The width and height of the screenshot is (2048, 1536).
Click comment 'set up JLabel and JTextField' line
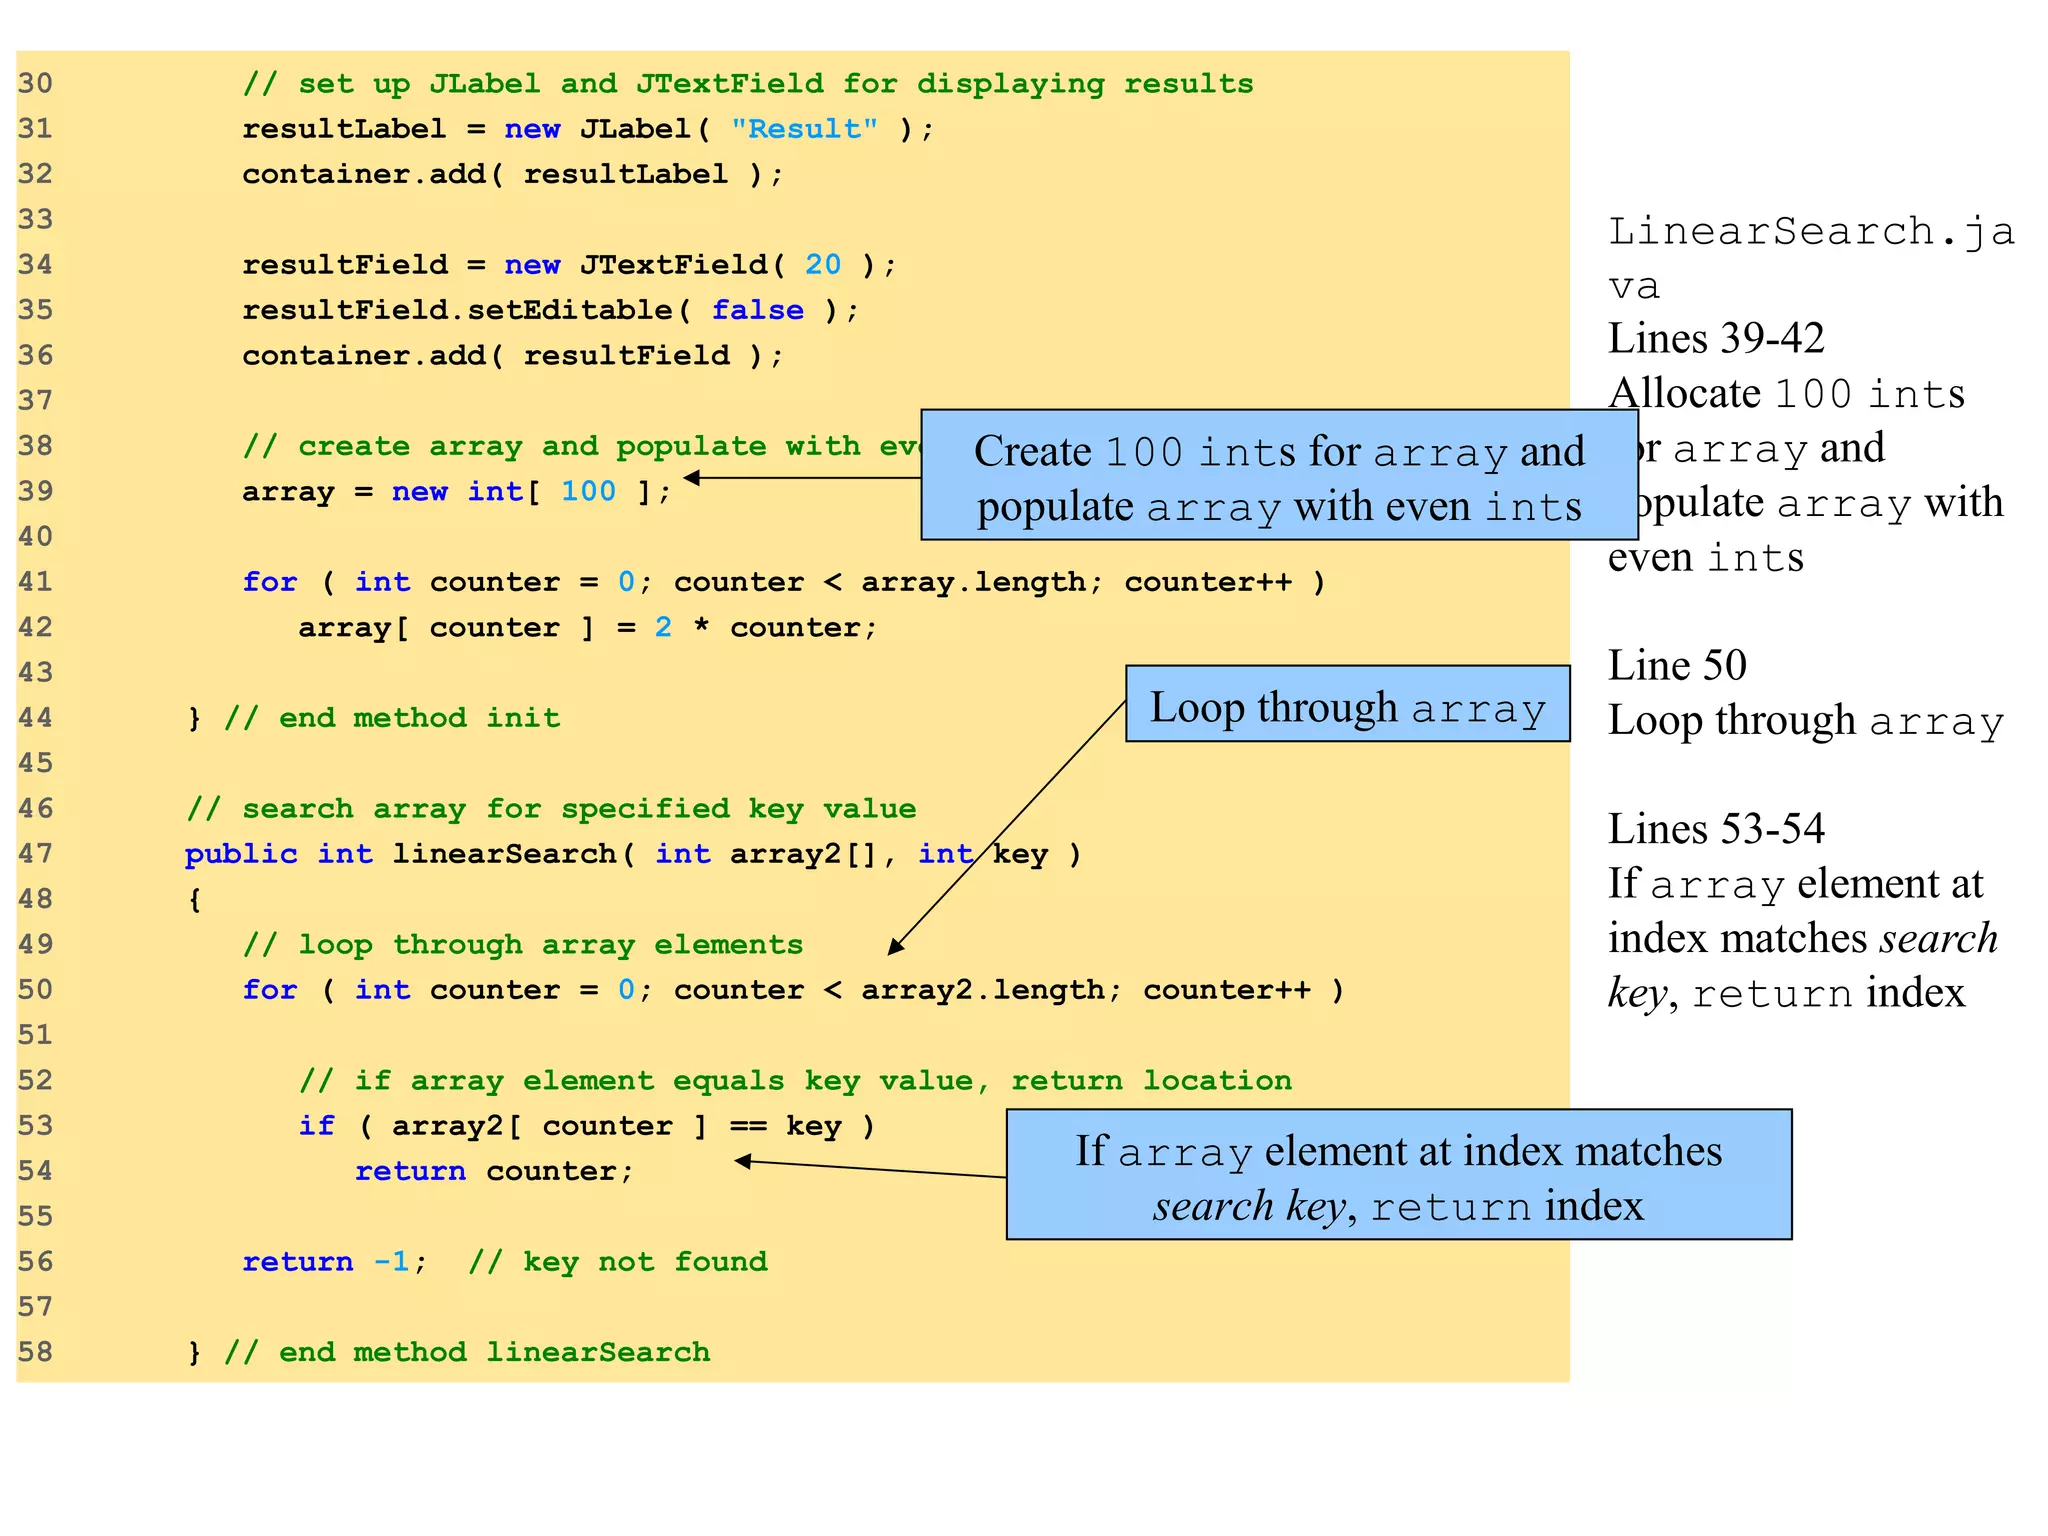pos(747,84)
